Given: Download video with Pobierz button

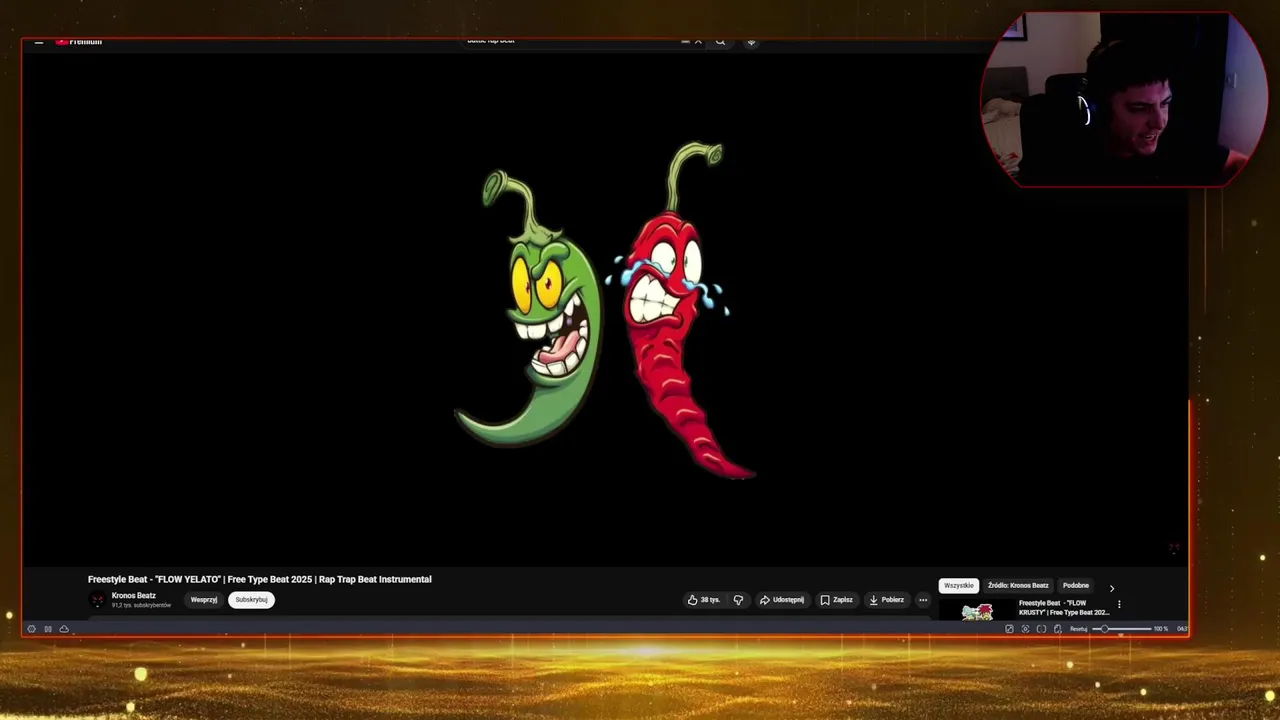Looking at the screenshot, I should click(x=886, y=600).
